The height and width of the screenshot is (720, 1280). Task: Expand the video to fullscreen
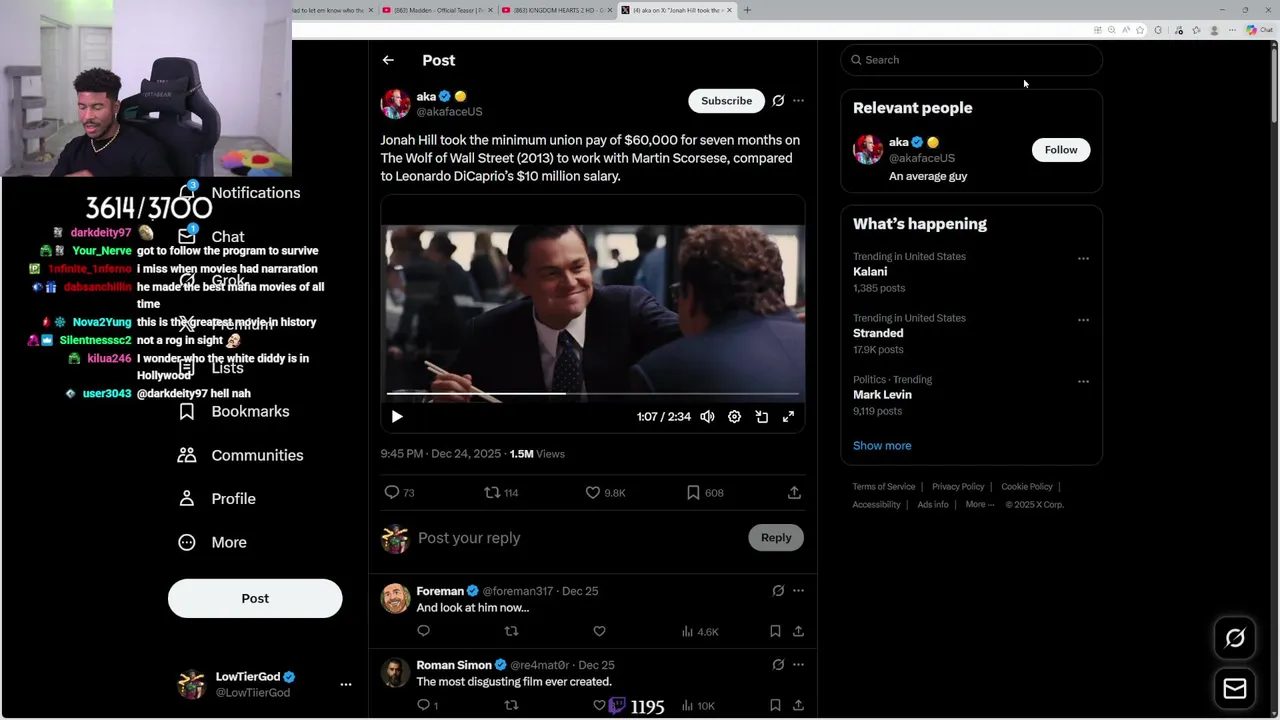point(788,416)
